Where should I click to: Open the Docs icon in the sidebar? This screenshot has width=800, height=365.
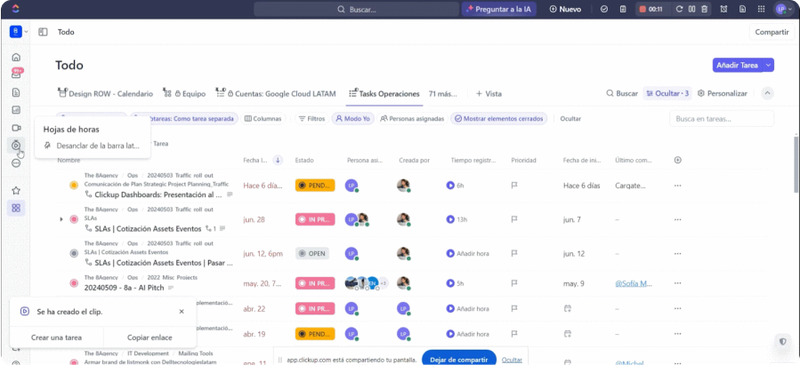point(16,92)
